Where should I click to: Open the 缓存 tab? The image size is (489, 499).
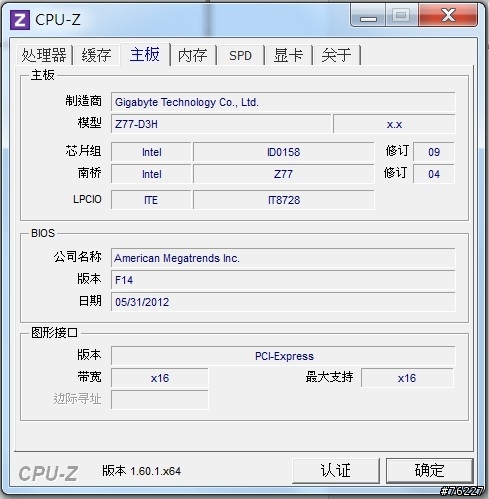(96, 55)
